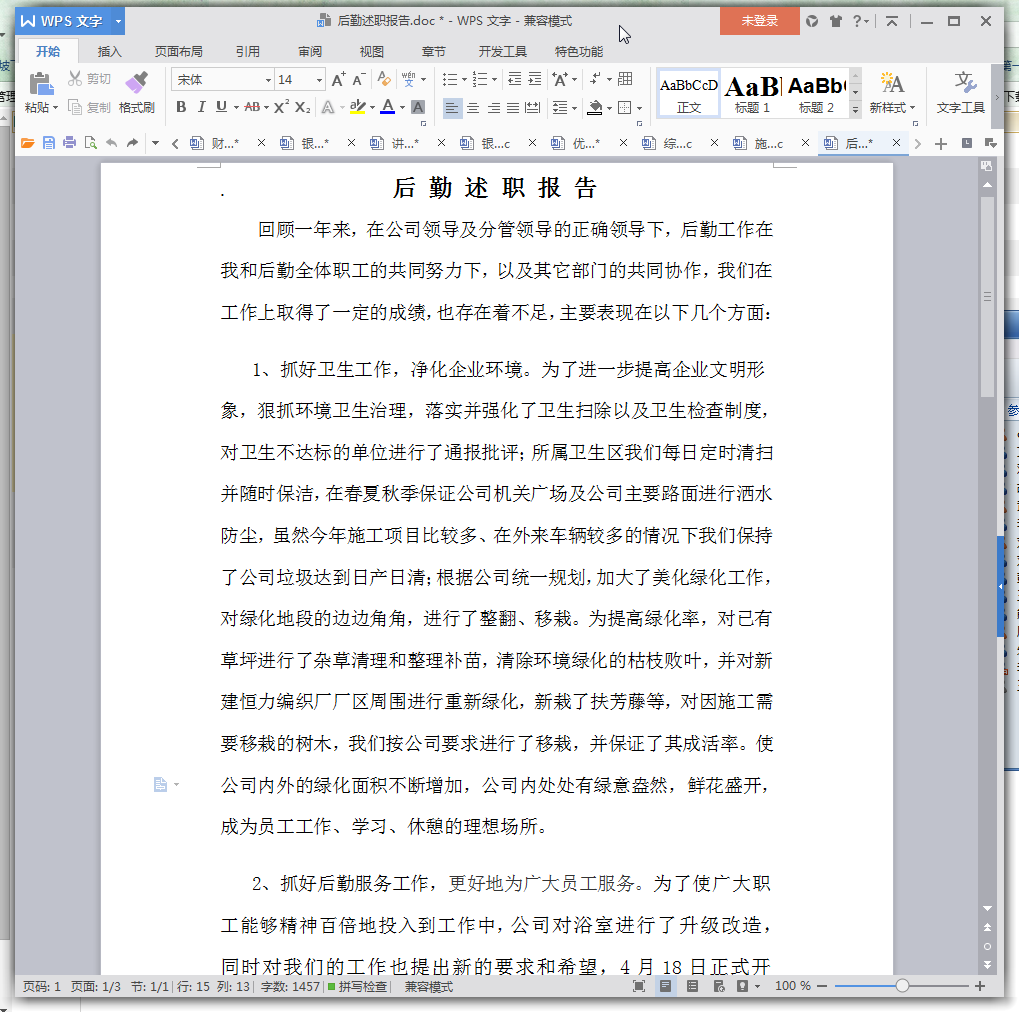Toggle align left paragraph button
The height and width of the screenshot is (1012, 1019).
[452, 107]
